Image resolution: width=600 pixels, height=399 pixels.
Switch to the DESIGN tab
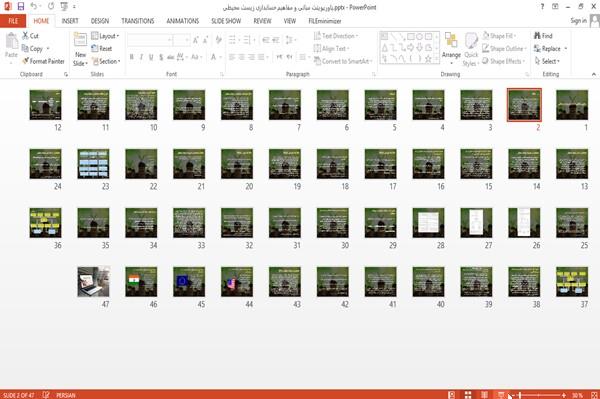pyautogui.click(x=100, y=21)
